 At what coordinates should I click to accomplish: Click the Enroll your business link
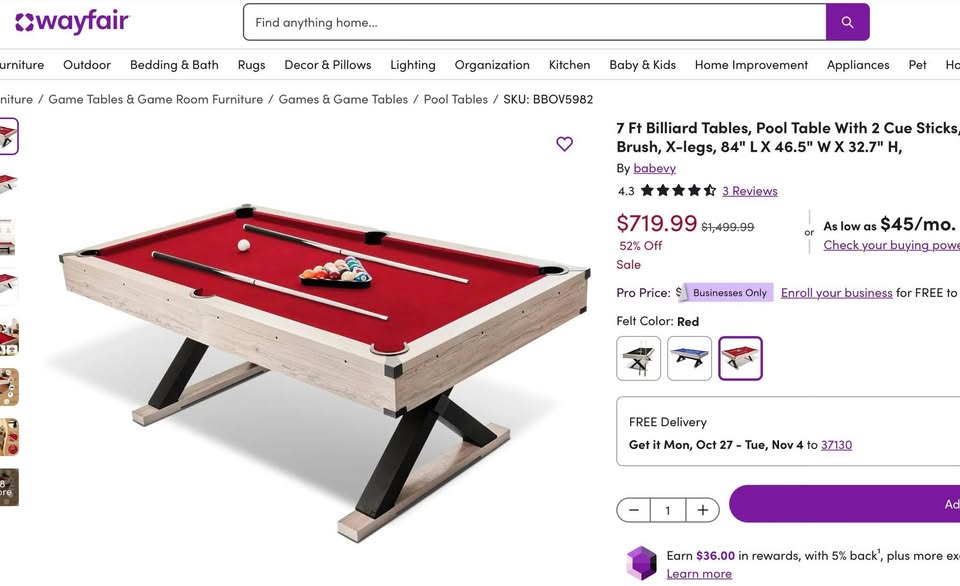tap(836, 293)
